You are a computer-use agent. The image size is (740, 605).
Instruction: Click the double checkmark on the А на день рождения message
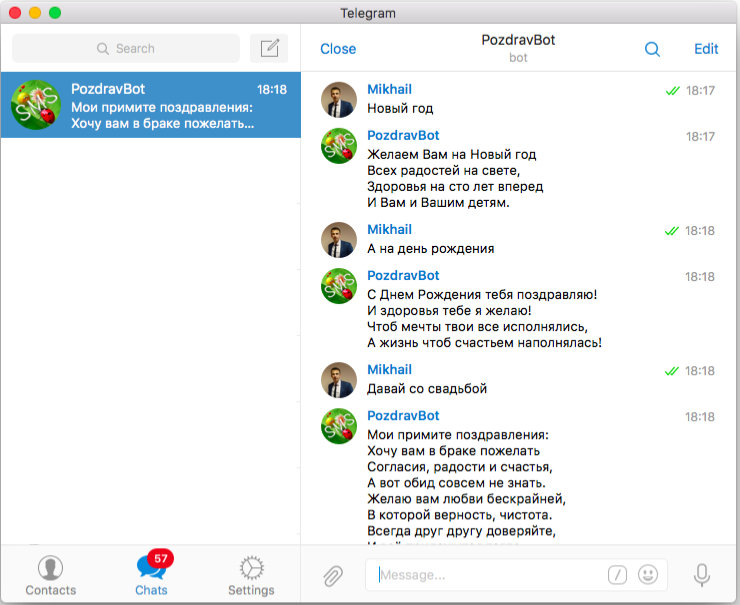(x=672, y=231)
